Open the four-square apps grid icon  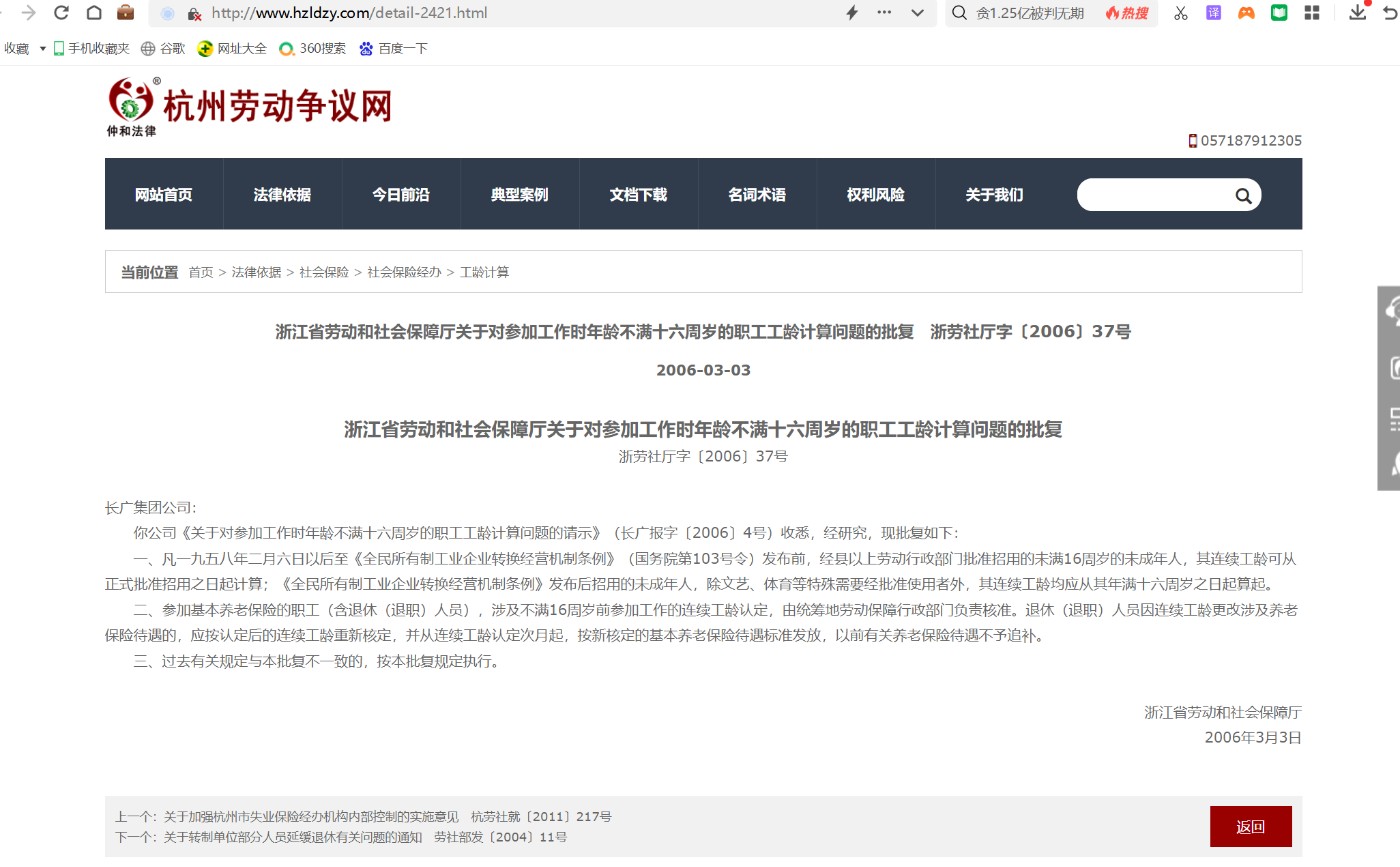pyautogui.click(x=1312, y=13)
